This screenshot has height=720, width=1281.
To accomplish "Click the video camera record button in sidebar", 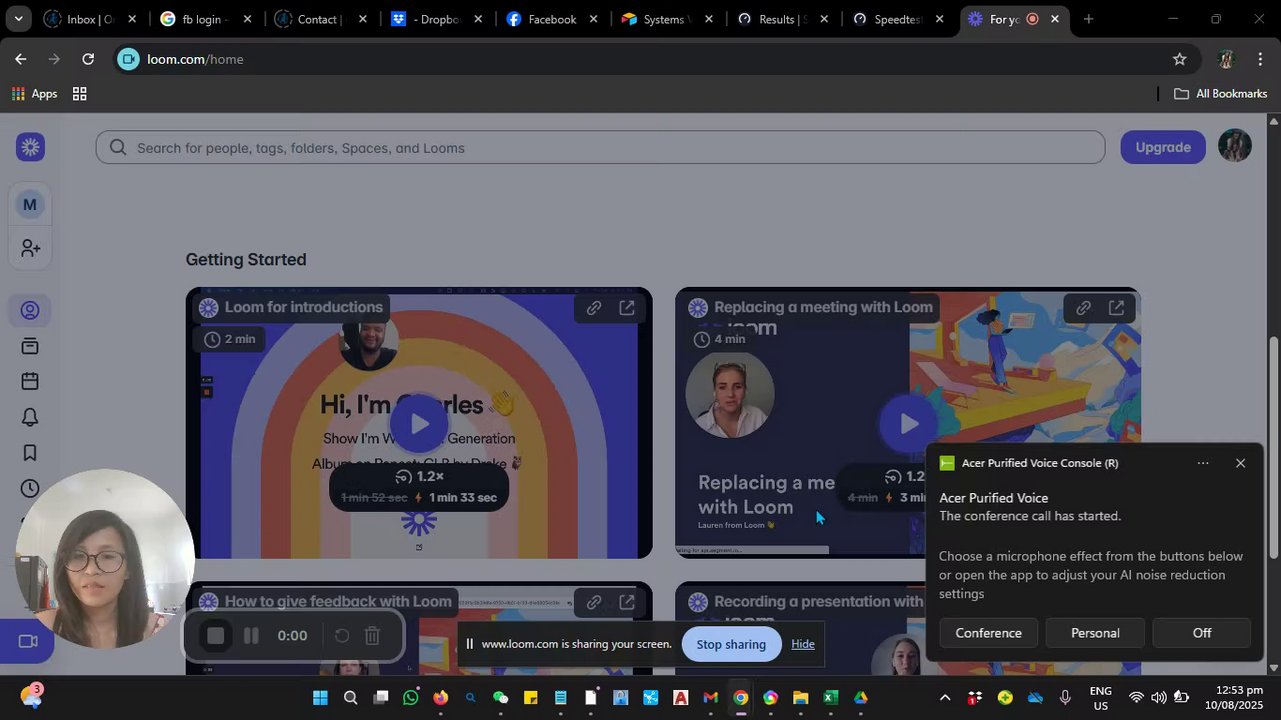I will (x=28, y=641).
